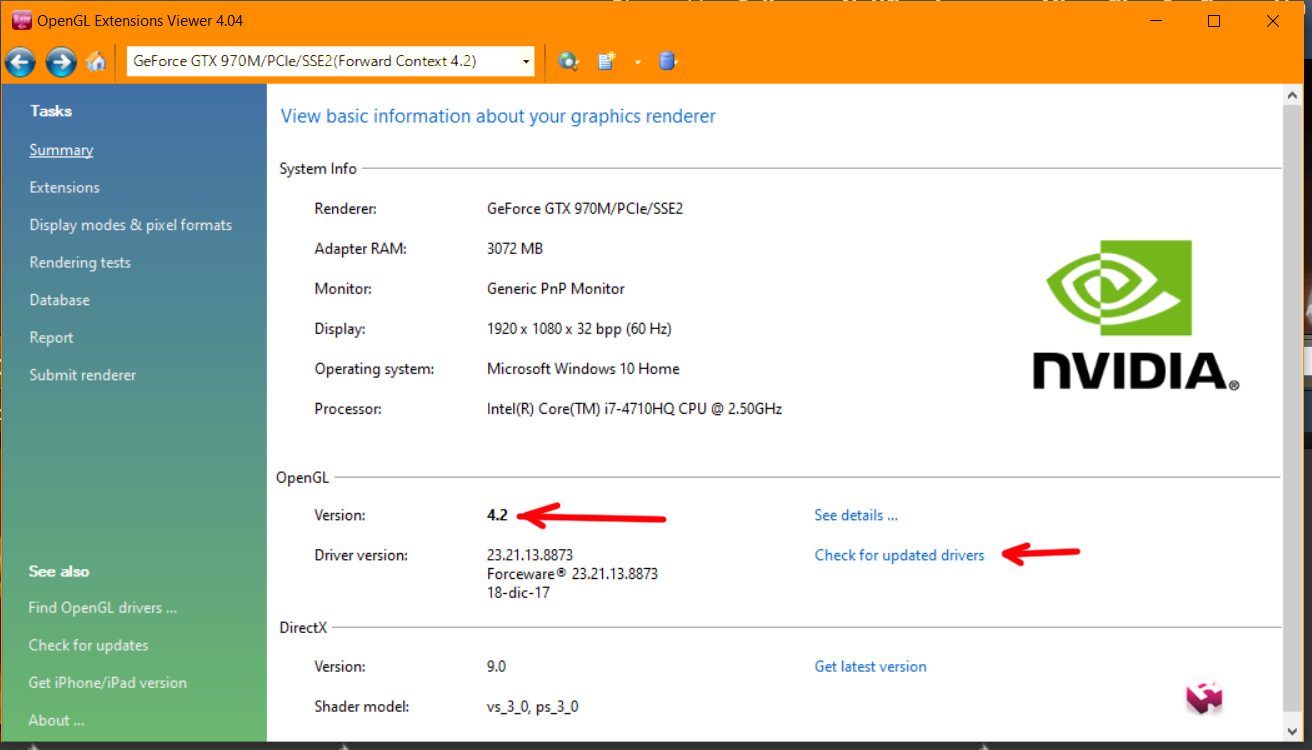Screen dimensions: 1312x750
Task: Click Microsoft Windows 10 Home text
Action: coord(583,368)
